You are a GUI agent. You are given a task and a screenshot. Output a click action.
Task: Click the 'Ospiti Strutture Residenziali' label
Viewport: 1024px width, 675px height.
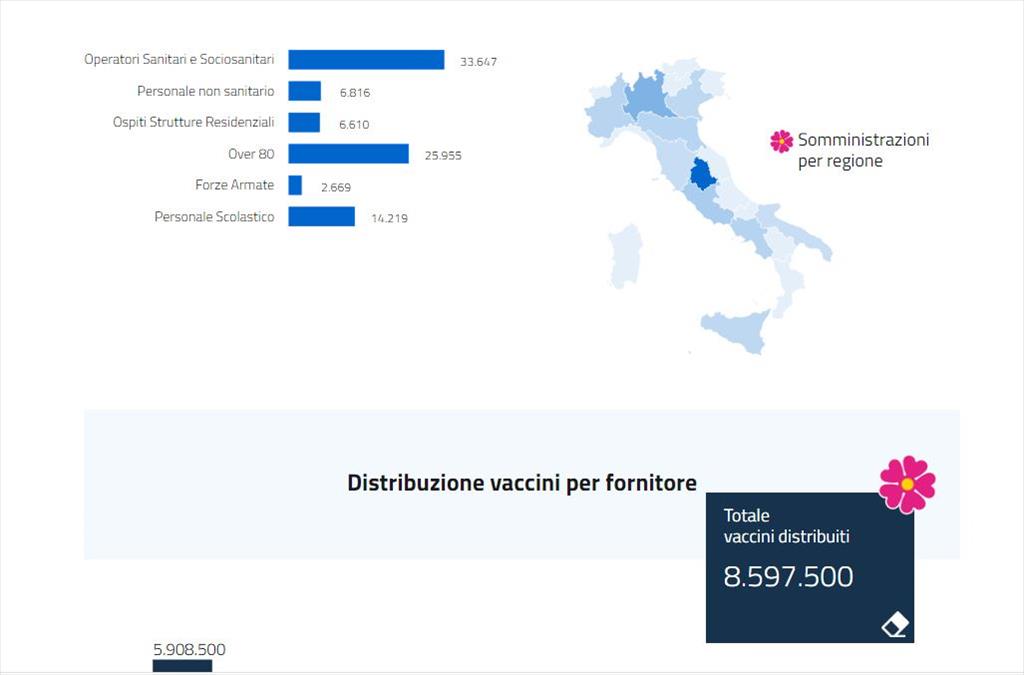click(193, 122)
